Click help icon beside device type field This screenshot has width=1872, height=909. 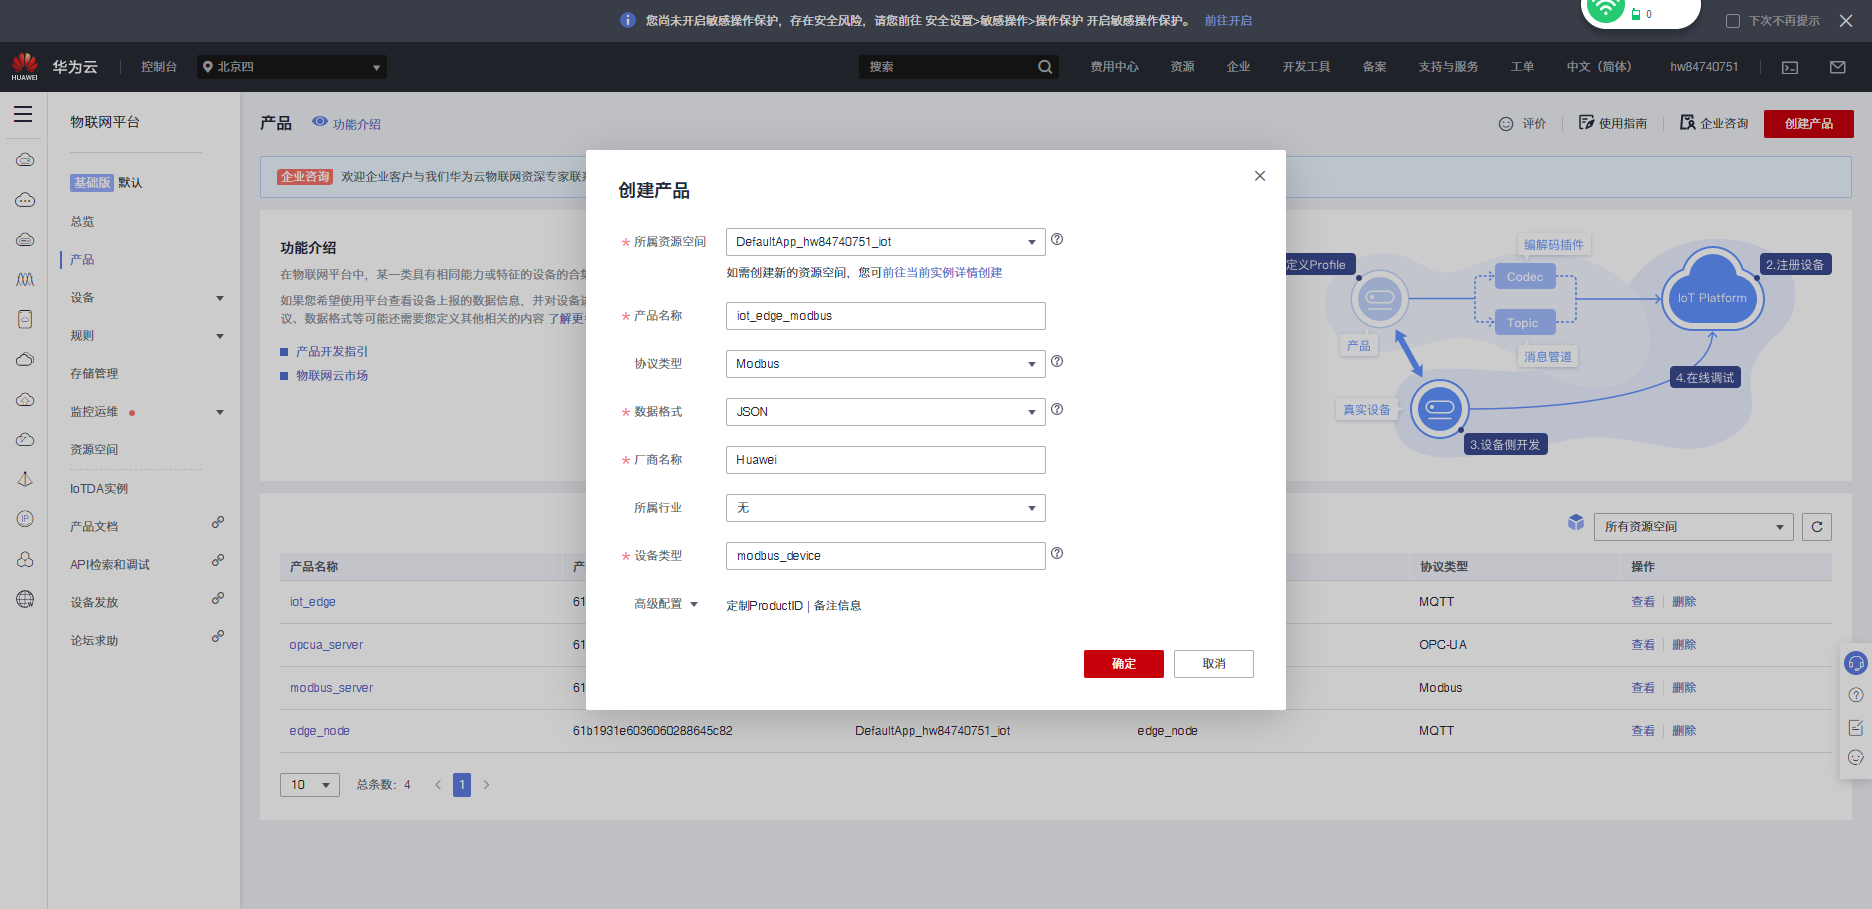pos(1057,554)
